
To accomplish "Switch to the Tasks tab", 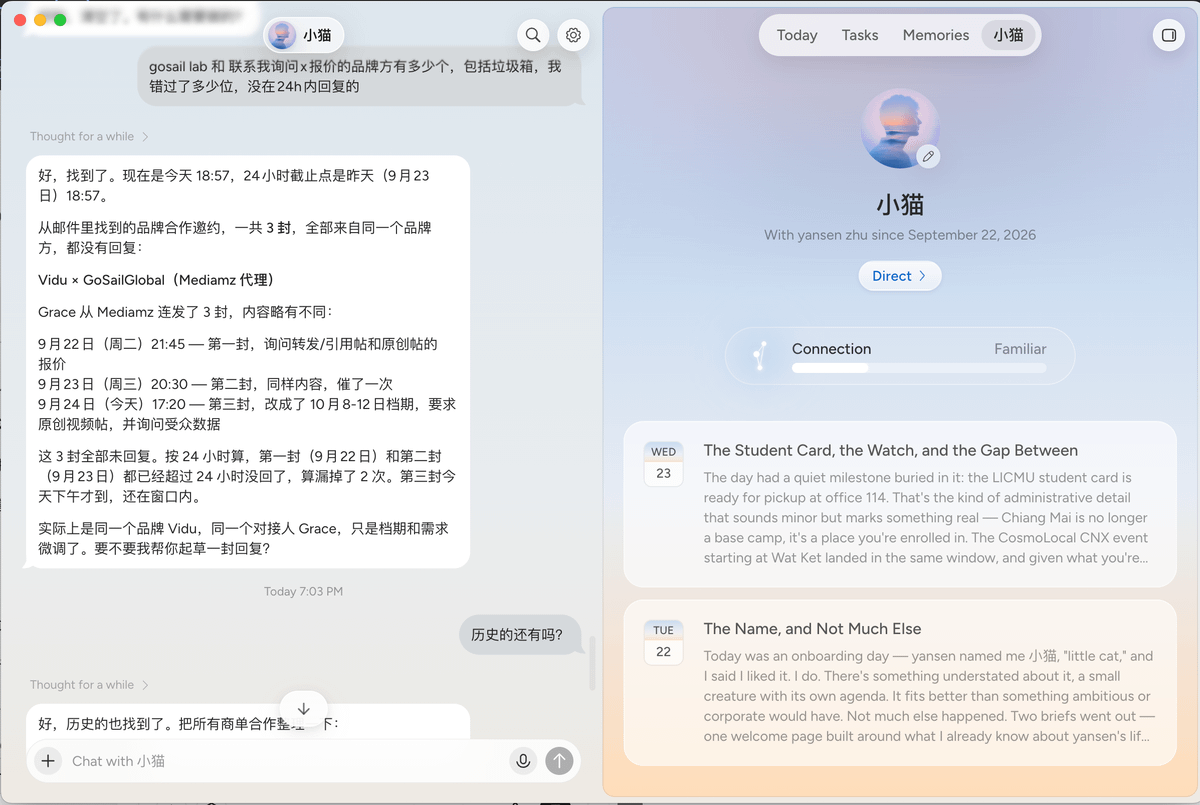I will (860, 35).
